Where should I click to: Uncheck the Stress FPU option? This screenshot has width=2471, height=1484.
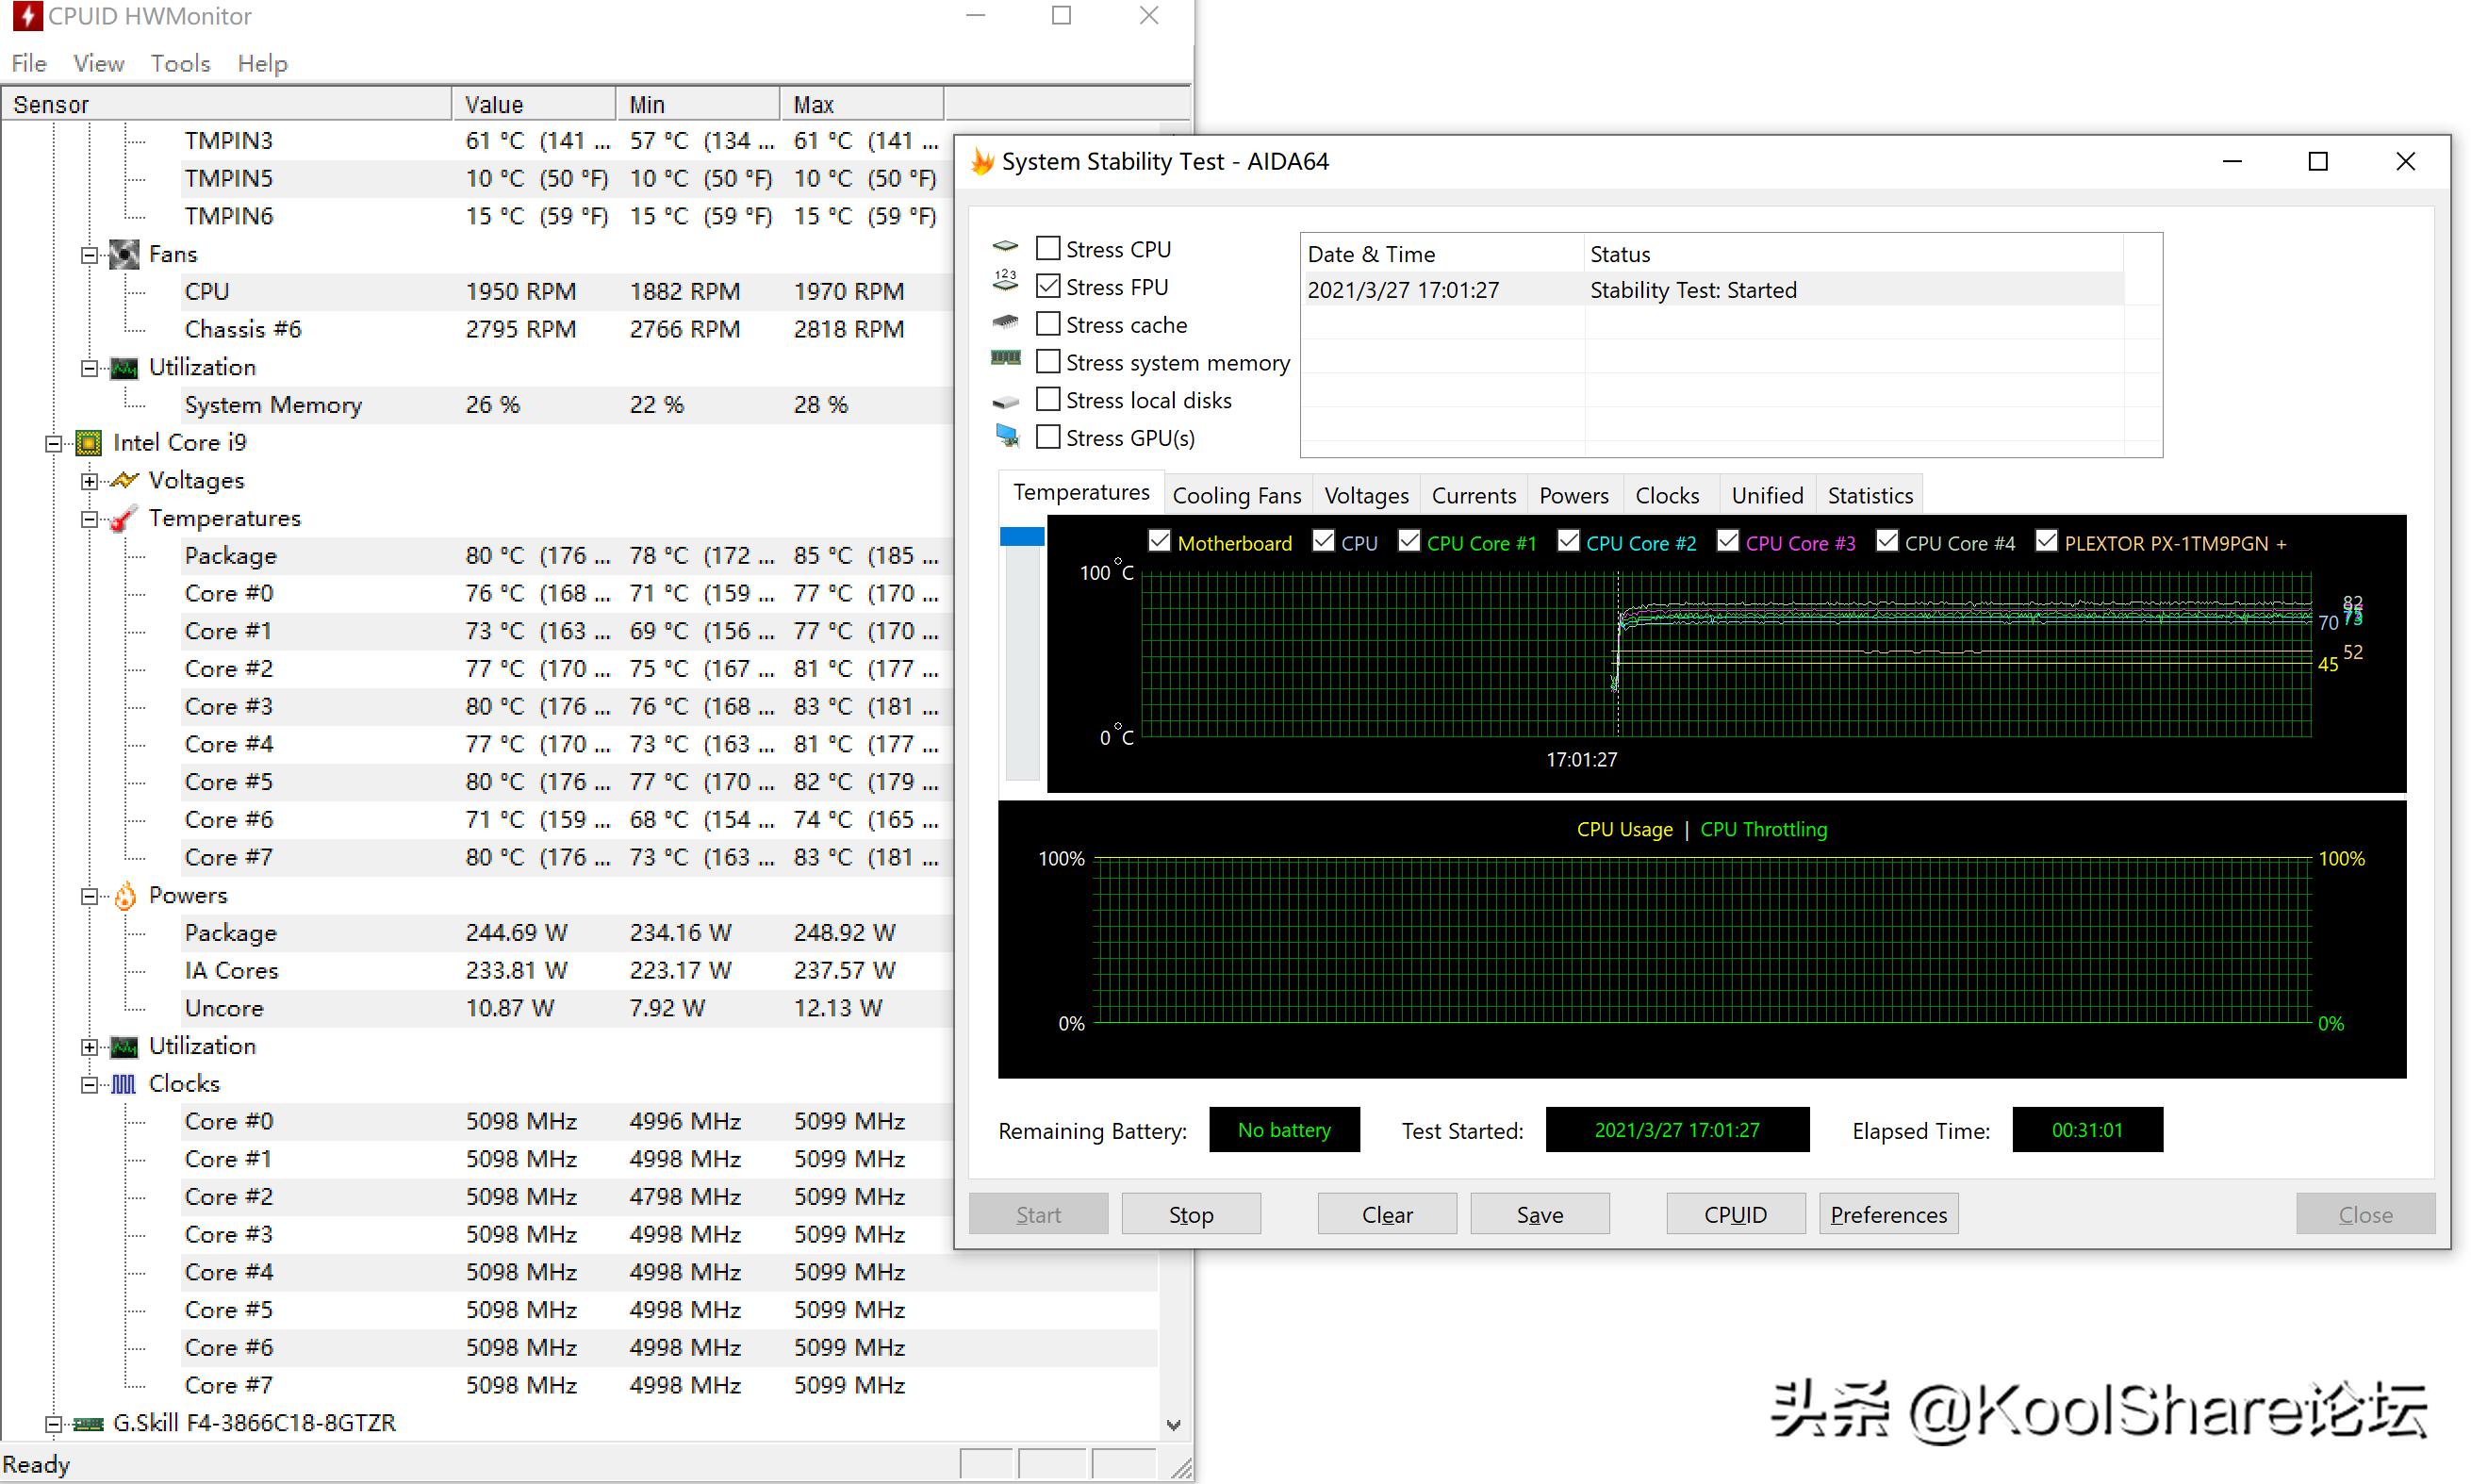click(x=1047, y=287)
